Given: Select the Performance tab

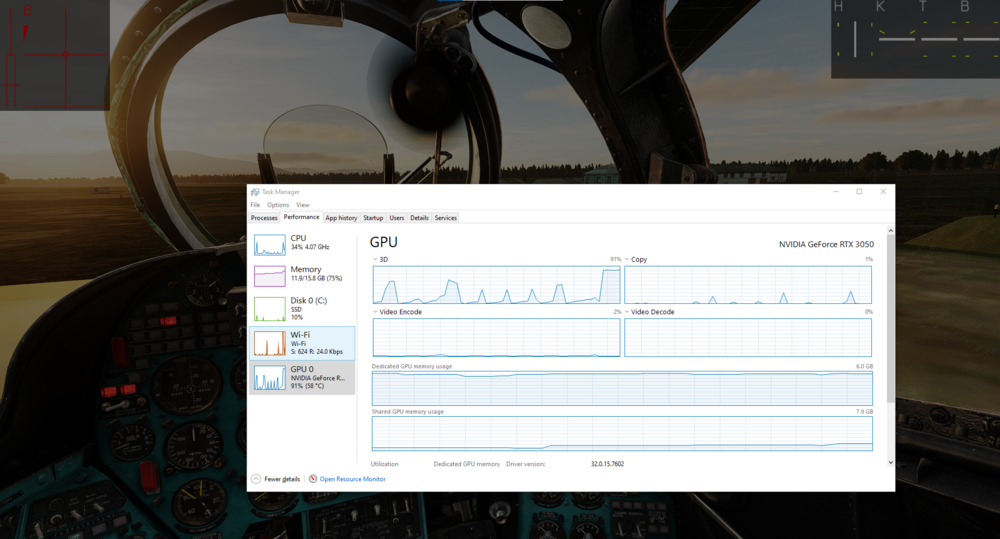Looking at the screenshot, I should [x=302, y=218].
